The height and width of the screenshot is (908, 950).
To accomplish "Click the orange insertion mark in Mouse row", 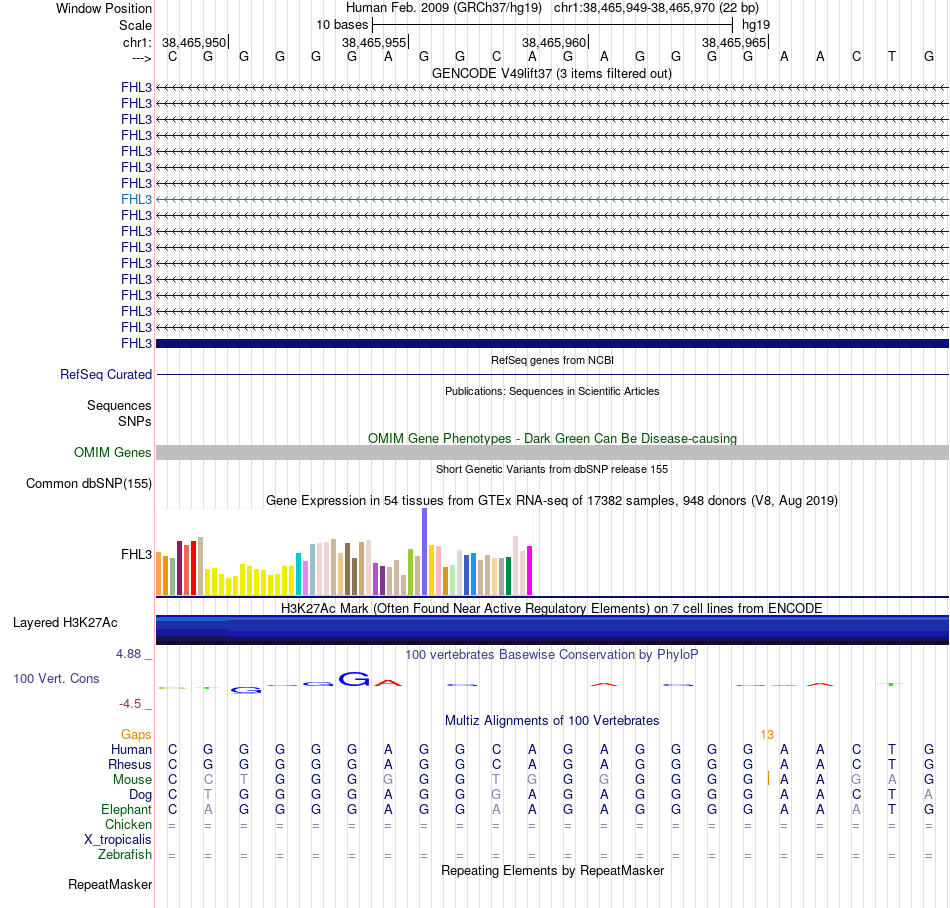I will point(768,778).
